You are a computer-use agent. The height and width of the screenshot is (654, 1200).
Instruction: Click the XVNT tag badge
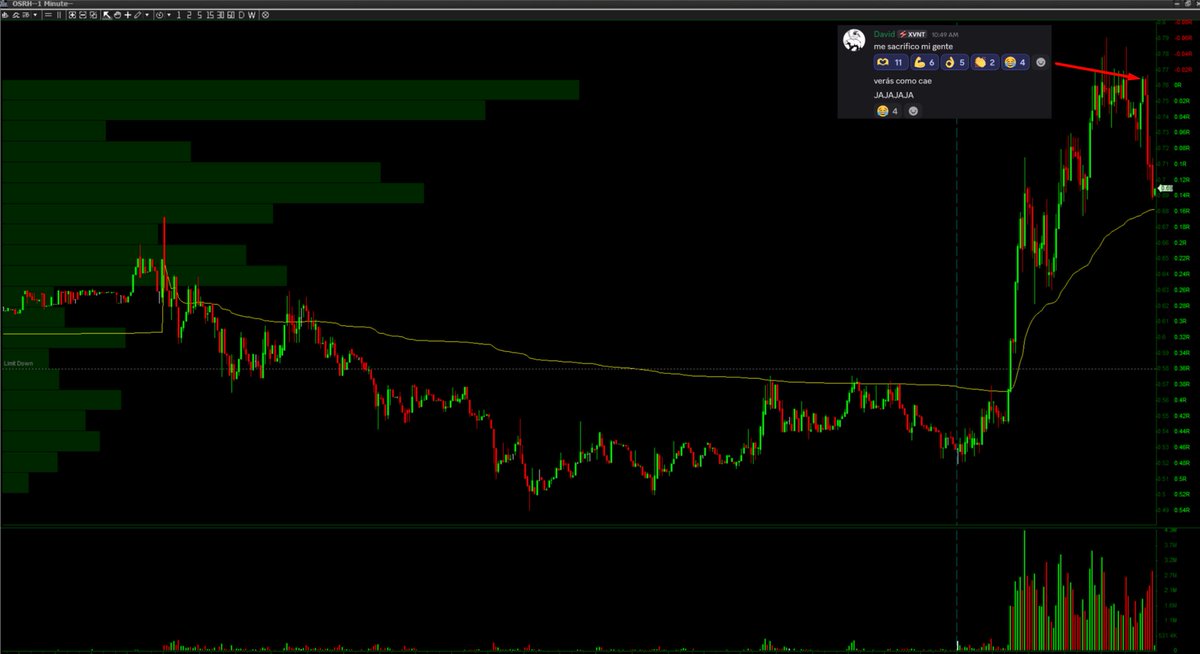(911, 33)
